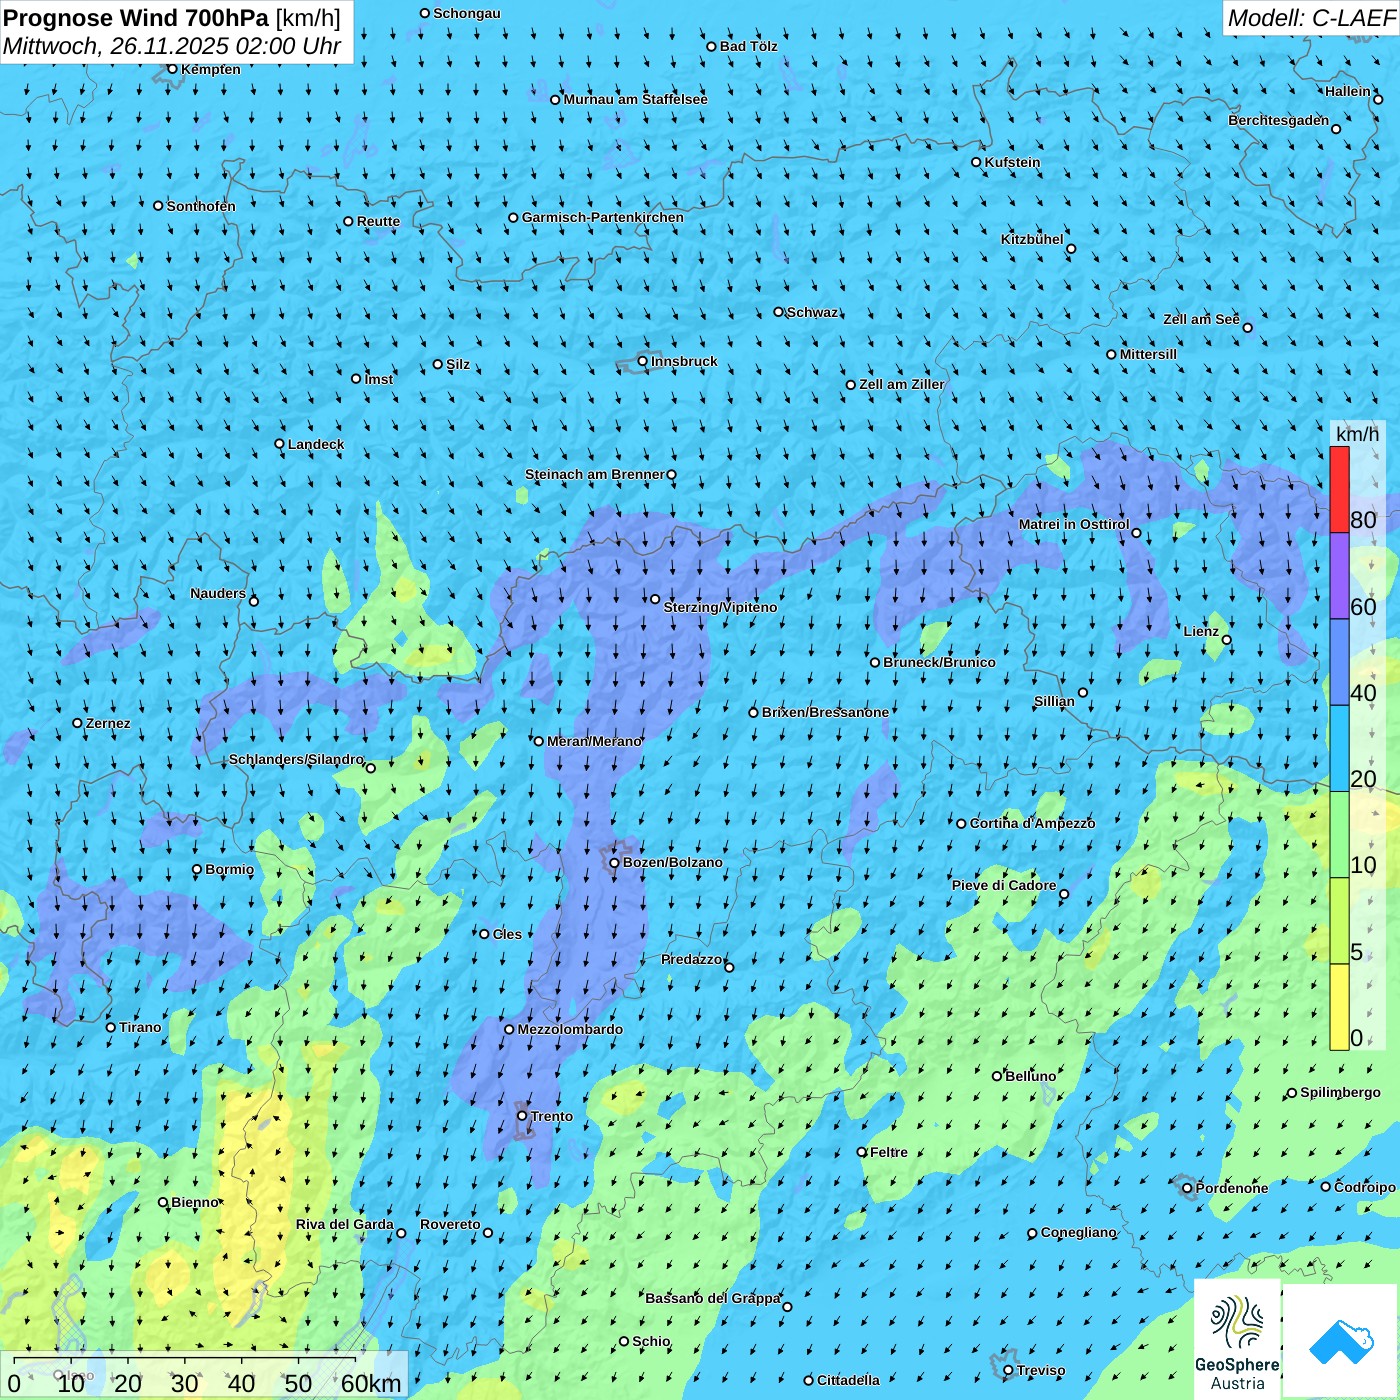This screenshot has height=1400, width=1400.
Task: Click the Landeck location dot
Action: (x=280, y=444)
